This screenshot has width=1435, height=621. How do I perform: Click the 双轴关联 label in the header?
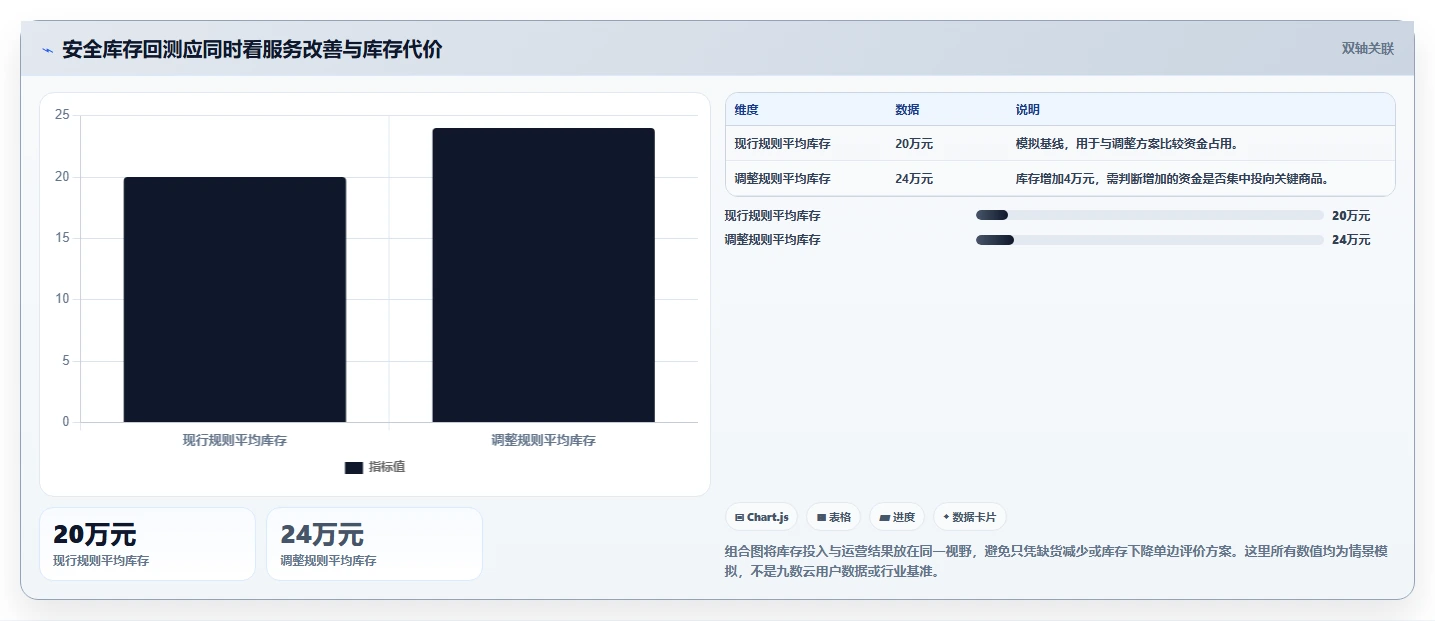click(x=1367, y=48)
